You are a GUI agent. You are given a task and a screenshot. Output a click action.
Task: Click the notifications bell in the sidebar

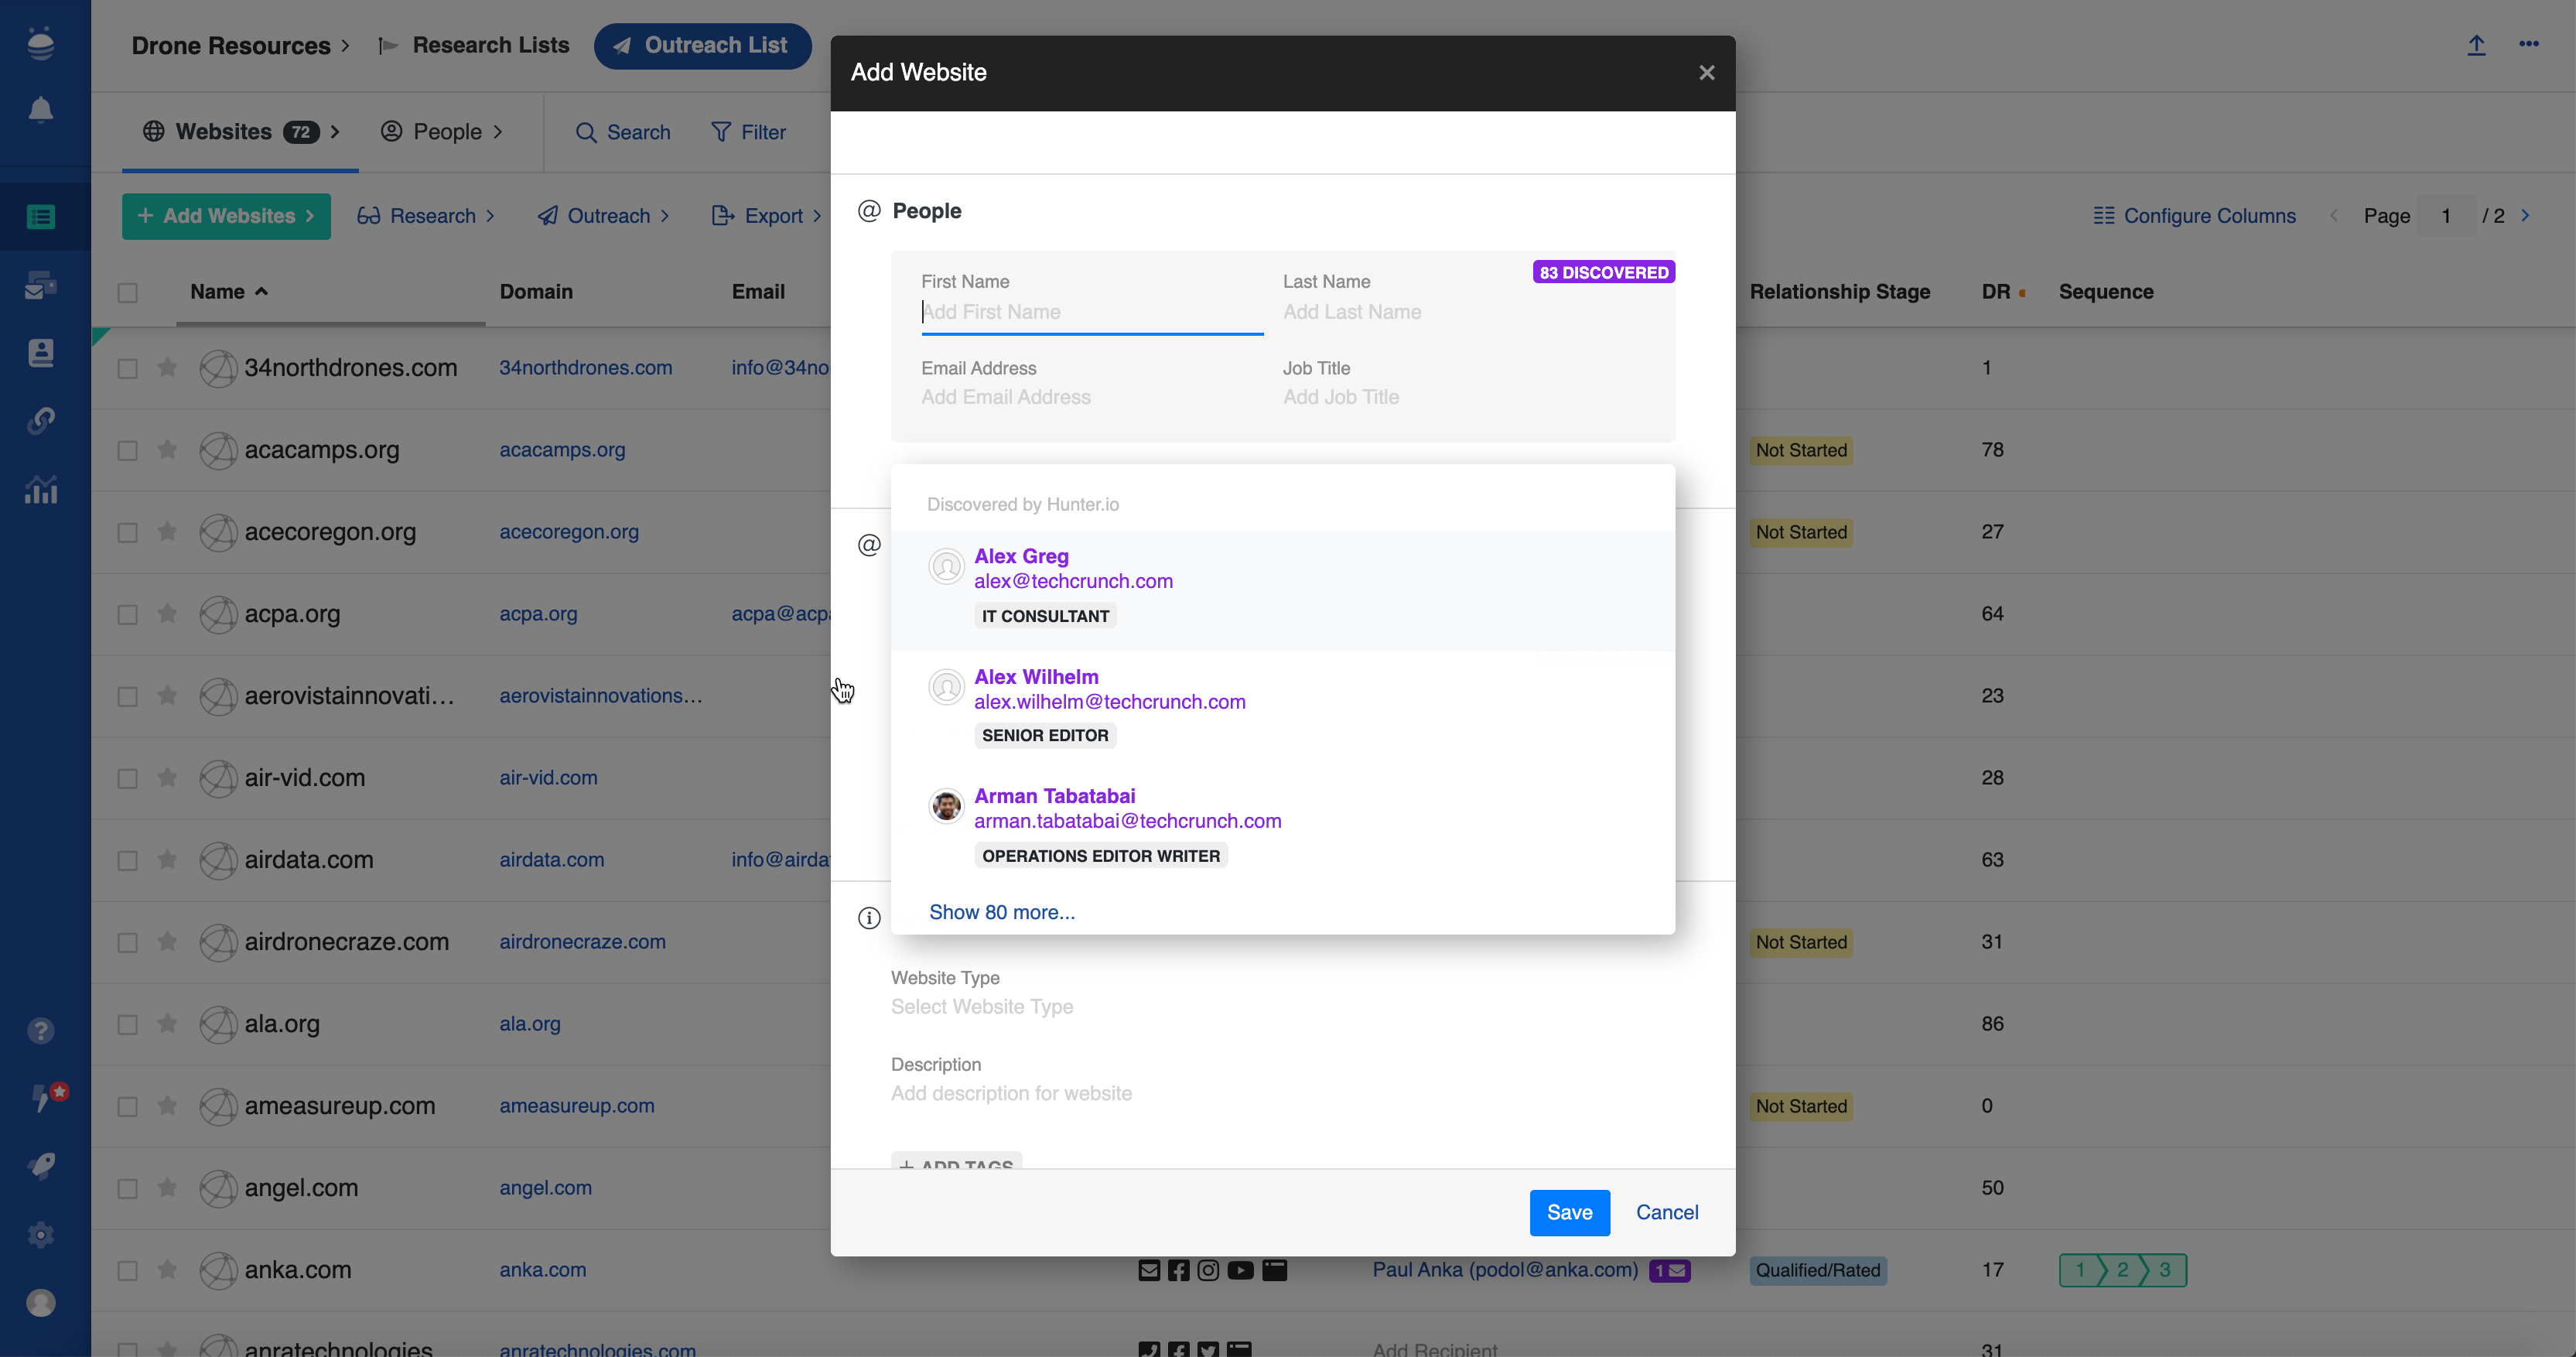tap(40, 109)
